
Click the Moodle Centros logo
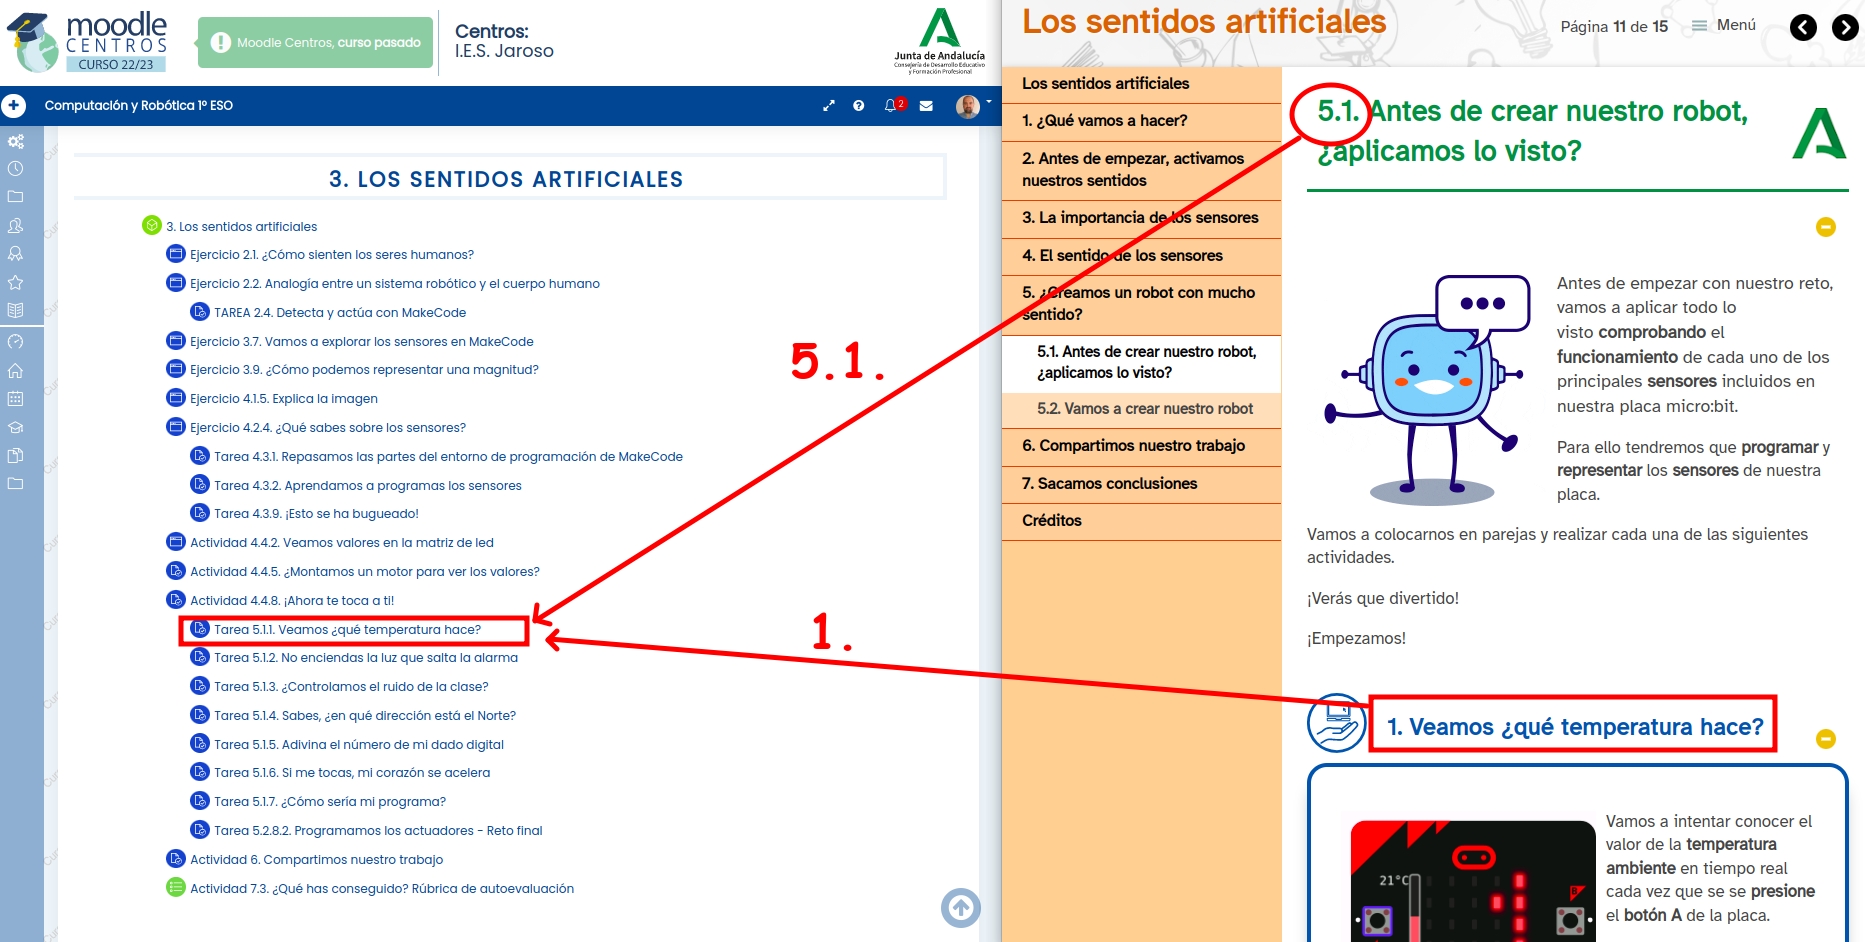tap(86, 41)
